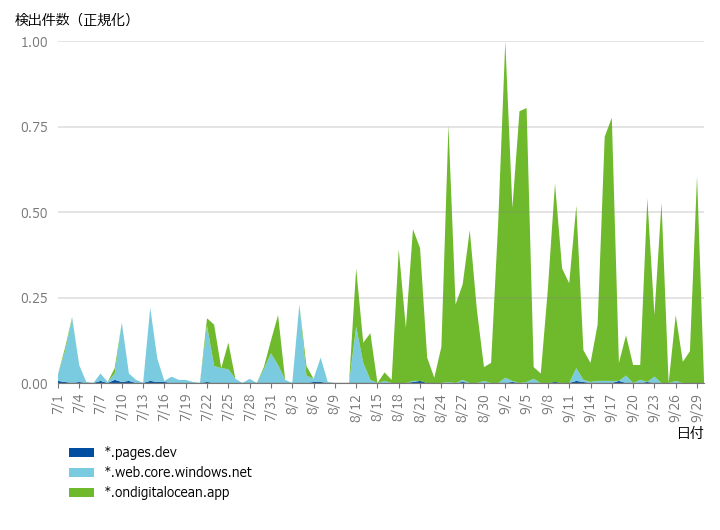The width and height of the screenshot is (720, 530).
Task: Click the 8/6 date label
Action: (x=313, y=404)
